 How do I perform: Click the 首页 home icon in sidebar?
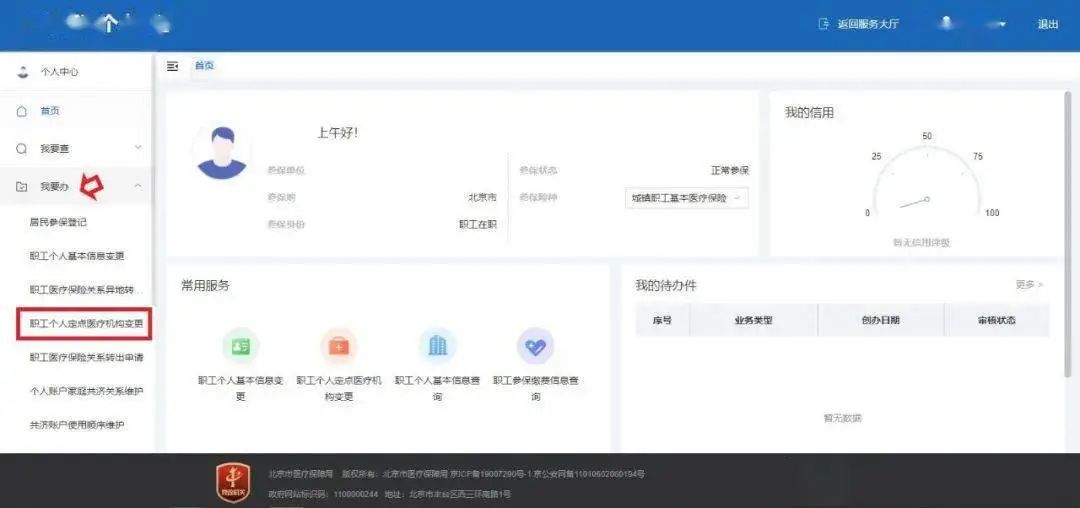click(x=22, y=111)
